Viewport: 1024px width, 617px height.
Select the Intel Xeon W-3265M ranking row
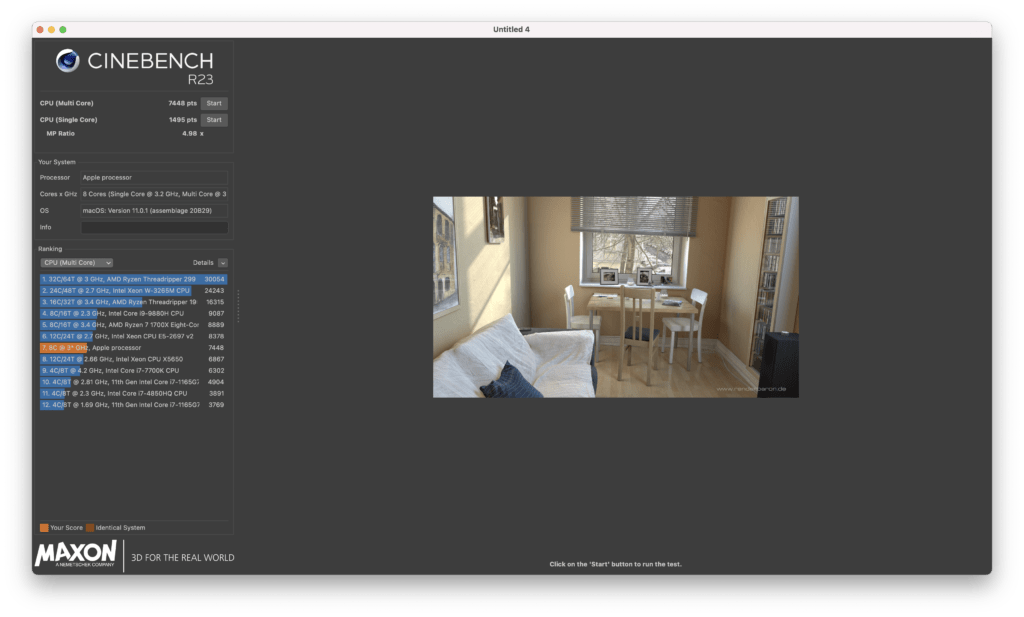(x=133, y=291)
